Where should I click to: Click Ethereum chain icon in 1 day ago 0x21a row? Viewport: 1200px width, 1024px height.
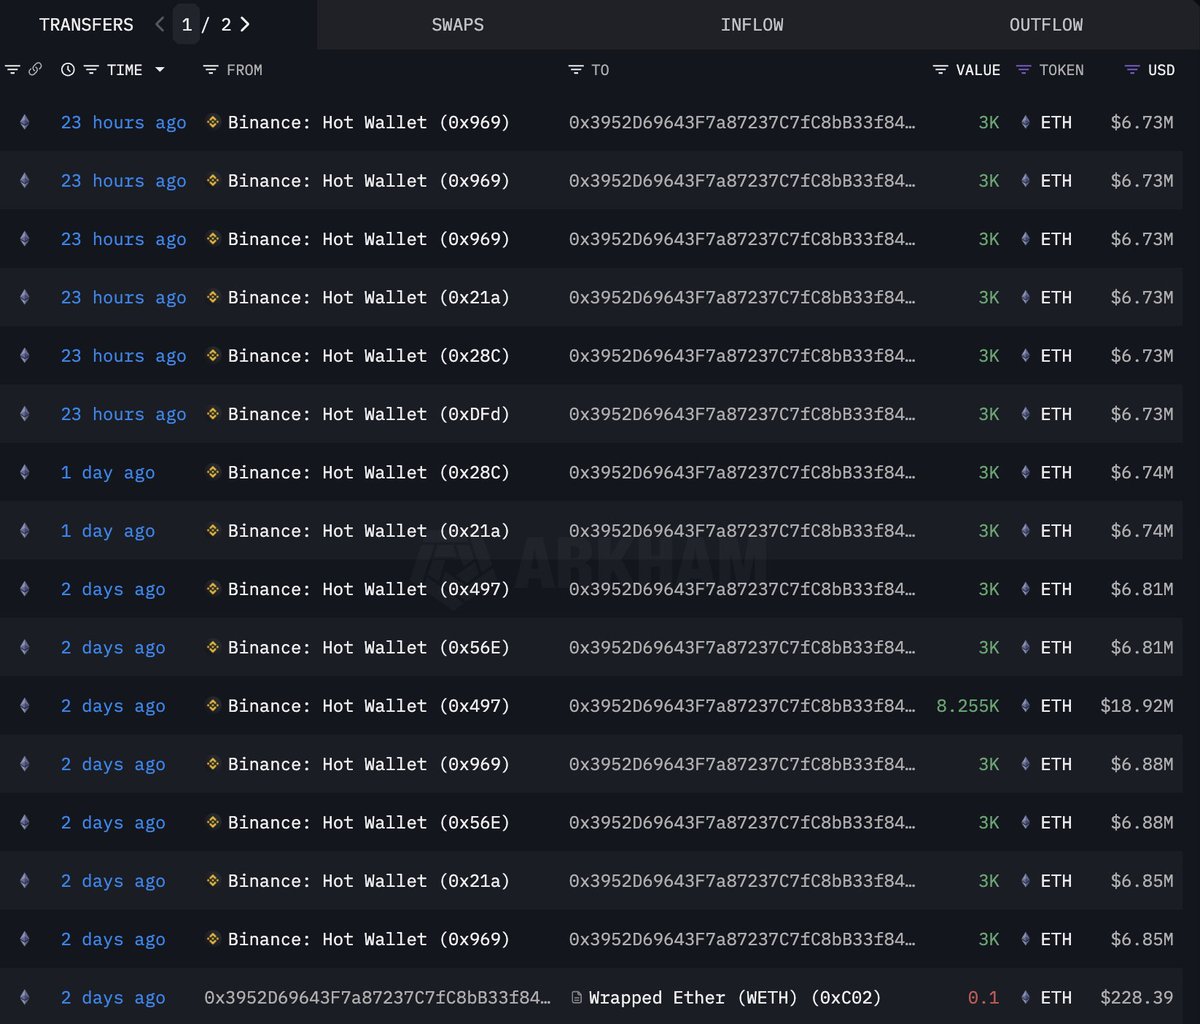(x=25, y=530)
